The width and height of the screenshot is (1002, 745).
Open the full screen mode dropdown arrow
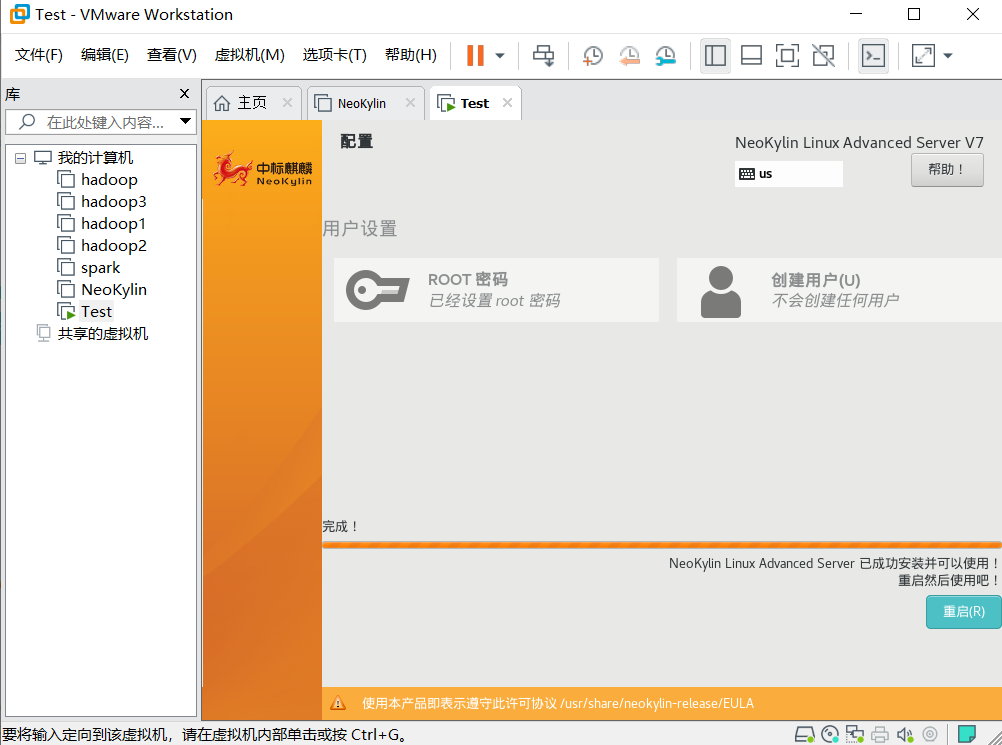point(948,55)
